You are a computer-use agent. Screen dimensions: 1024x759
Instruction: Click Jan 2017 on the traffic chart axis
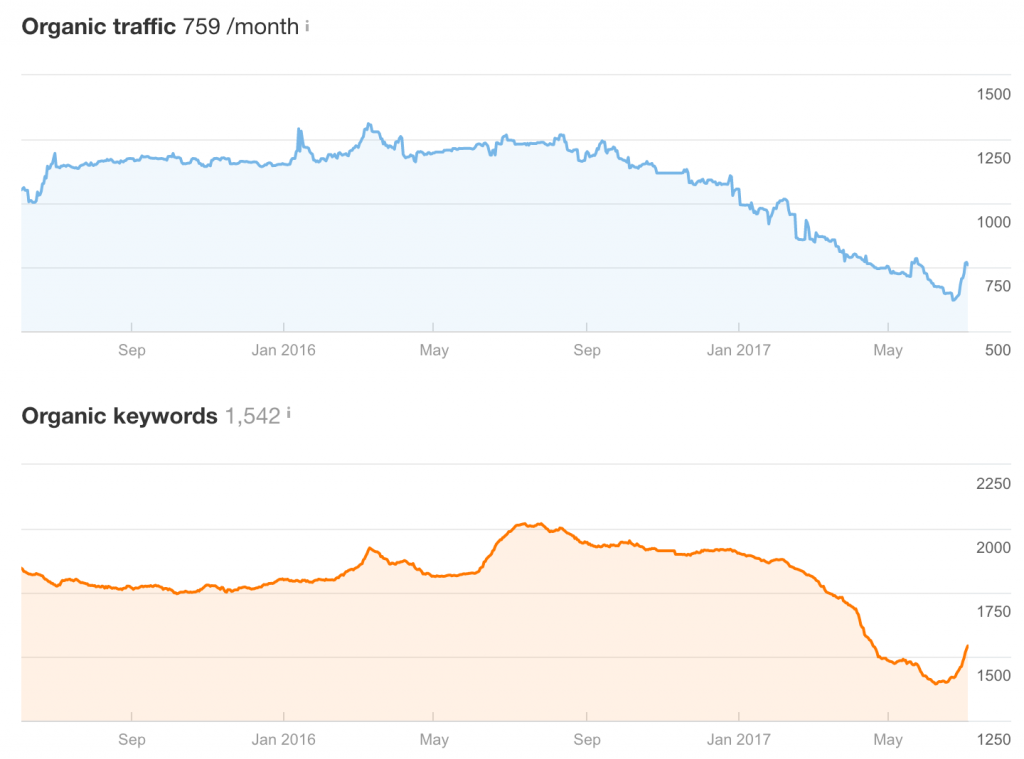[x=738, y=350]
